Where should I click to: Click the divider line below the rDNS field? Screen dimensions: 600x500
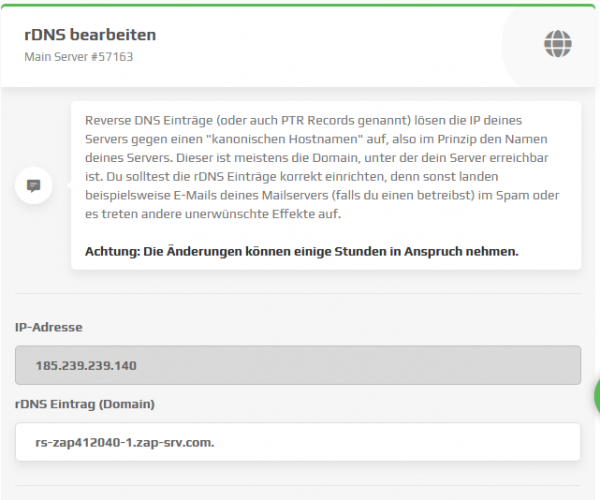click(298, 486)
